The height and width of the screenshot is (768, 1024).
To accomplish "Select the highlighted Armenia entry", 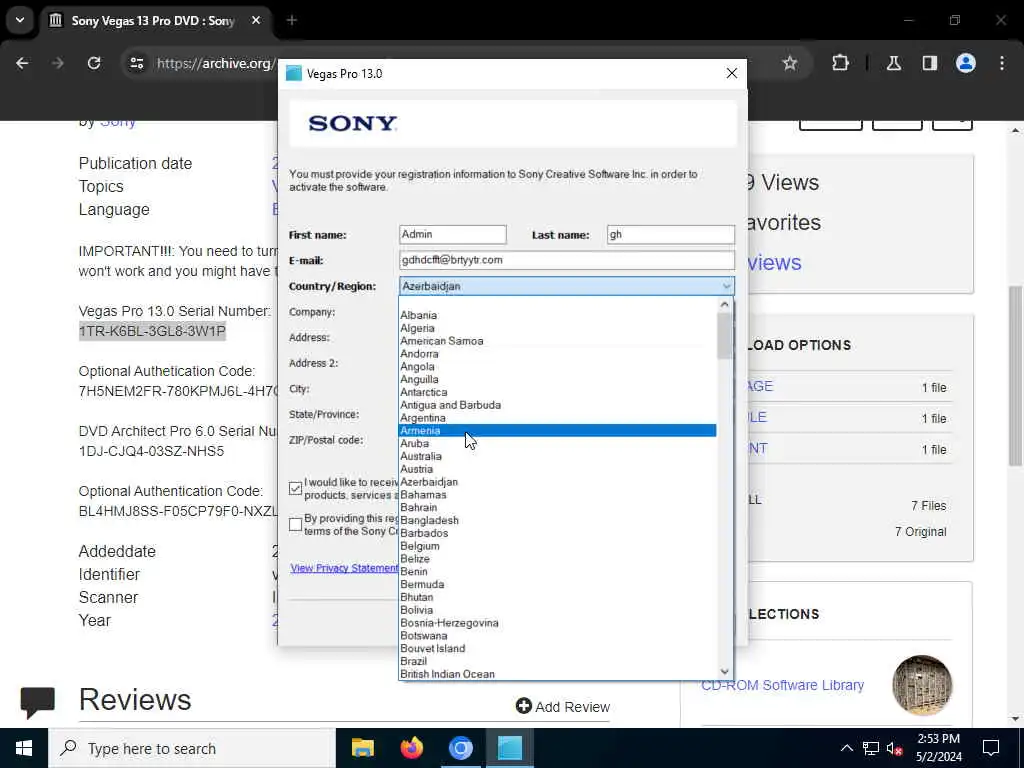I will coord(557,430).
